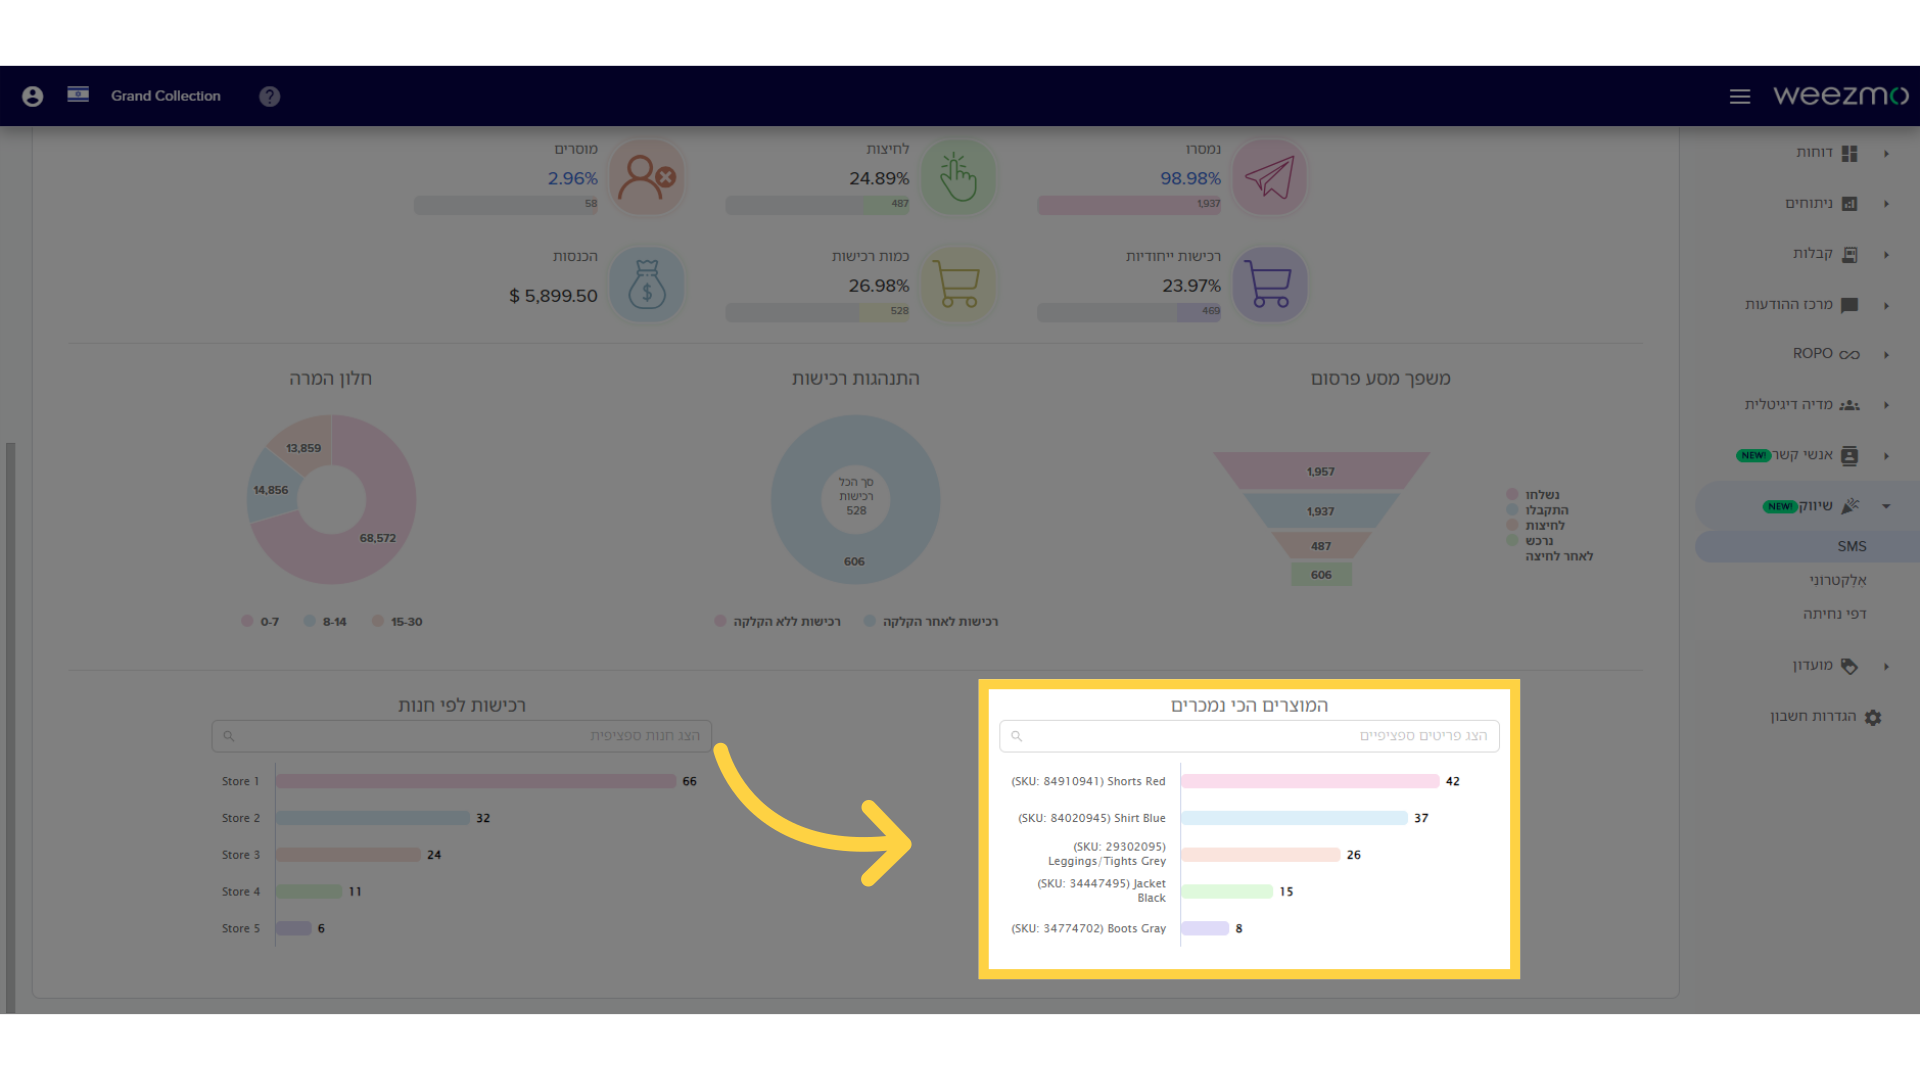The image size is (1920, 1080).
Task: Toggle the 8-14 legend in conversion window
Action: tap(325, 621)
